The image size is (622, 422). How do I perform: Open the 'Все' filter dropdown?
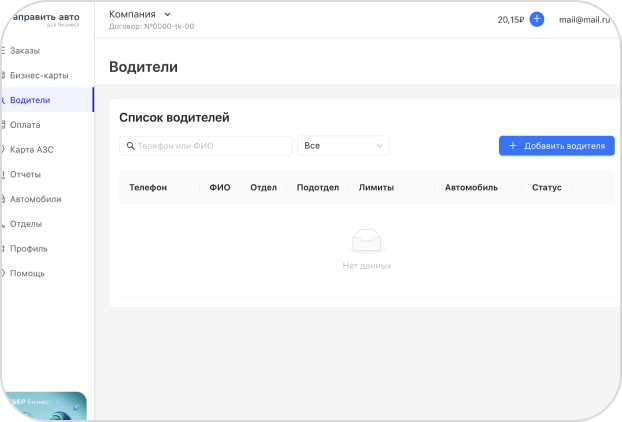coord(343,146)
